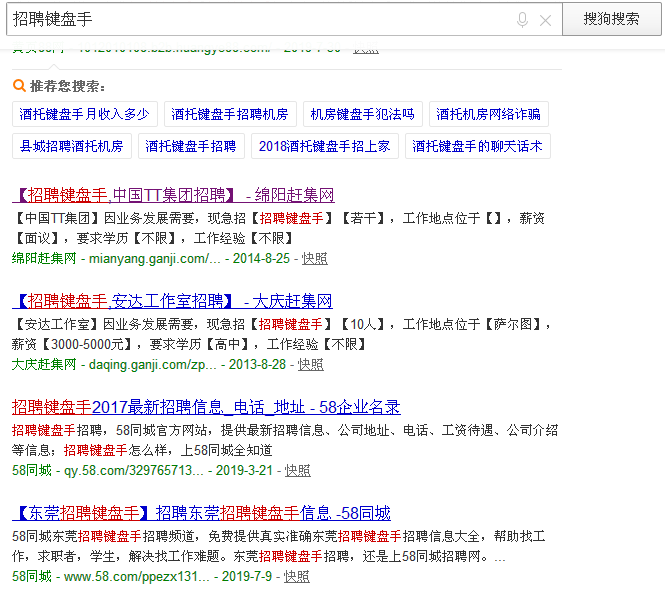Viewport: 665px width, 595px height.
Task: Click the microphone voice search icon
Action: point(522,20)
